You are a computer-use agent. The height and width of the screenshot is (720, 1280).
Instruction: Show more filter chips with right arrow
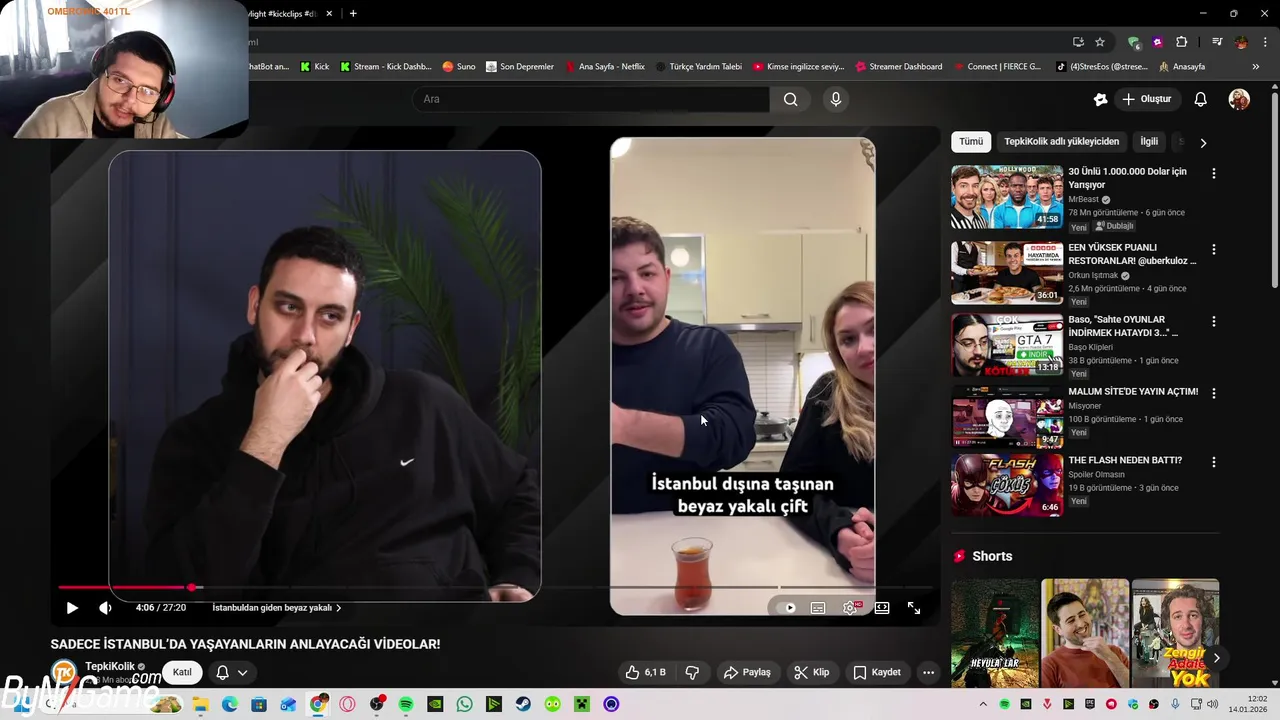tap(1203, 142)
